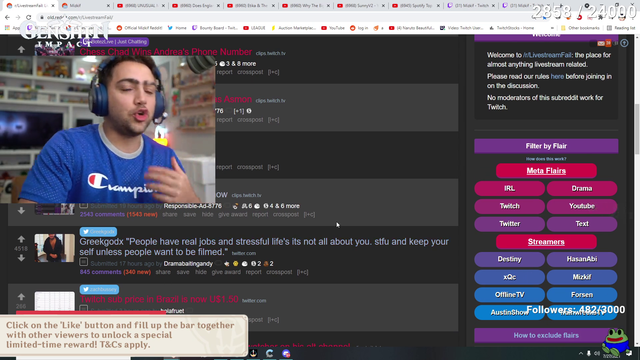Viewport: 640px width, 360px height.
Task: Click the rules 'here' link
Action: (x=557, y=76)
